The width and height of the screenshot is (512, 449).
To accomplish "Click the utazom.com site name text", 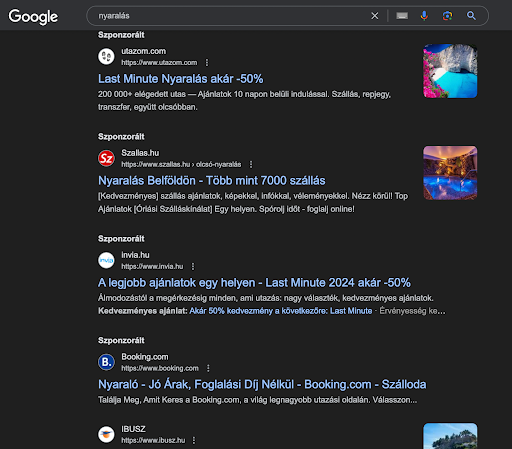I will [144, 51].
